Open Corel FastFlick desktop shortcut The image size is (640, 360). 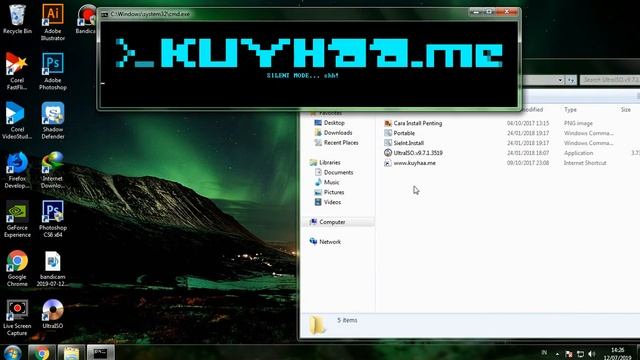(x=17, y=71)
